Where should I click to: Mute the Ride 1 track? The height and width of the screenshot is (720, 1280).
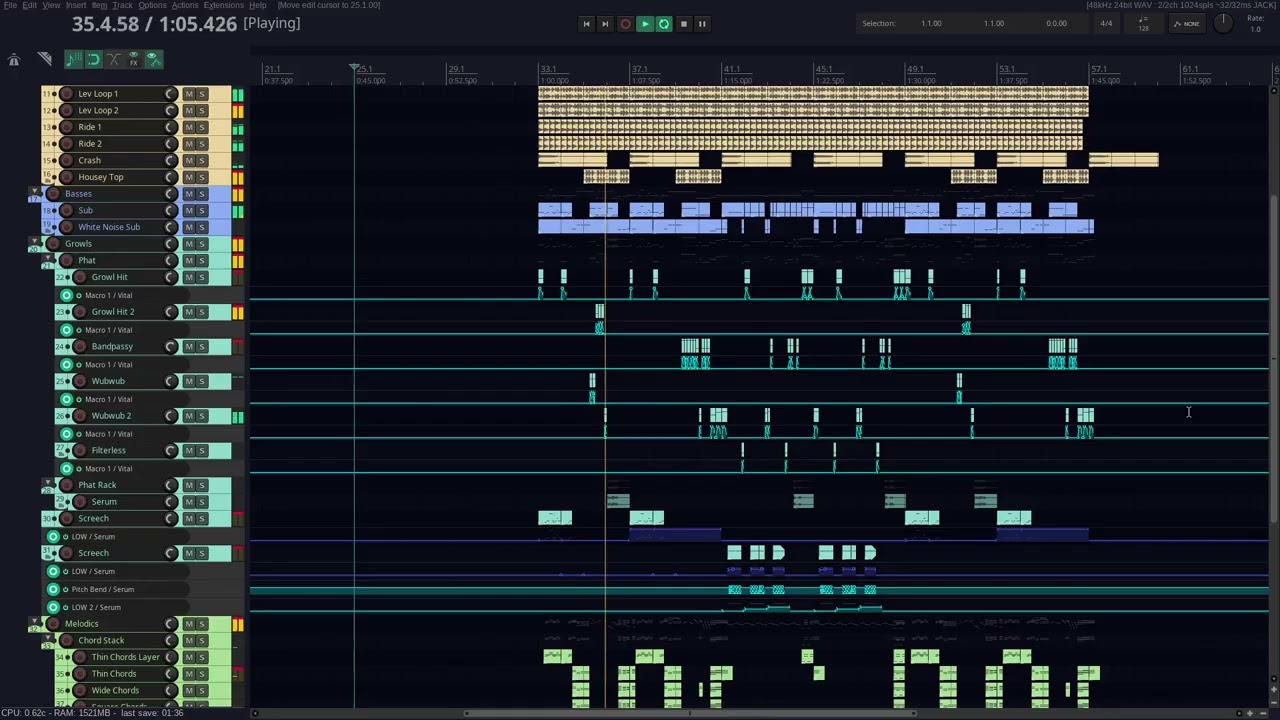[189, 128]
